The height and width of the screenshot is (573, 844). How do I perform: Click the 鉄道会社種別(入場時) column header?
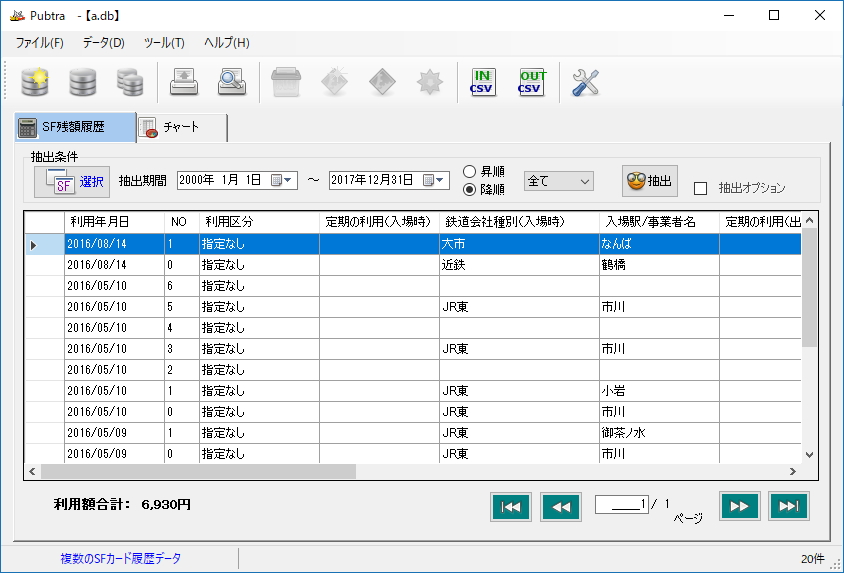click(x=519, y=222)
